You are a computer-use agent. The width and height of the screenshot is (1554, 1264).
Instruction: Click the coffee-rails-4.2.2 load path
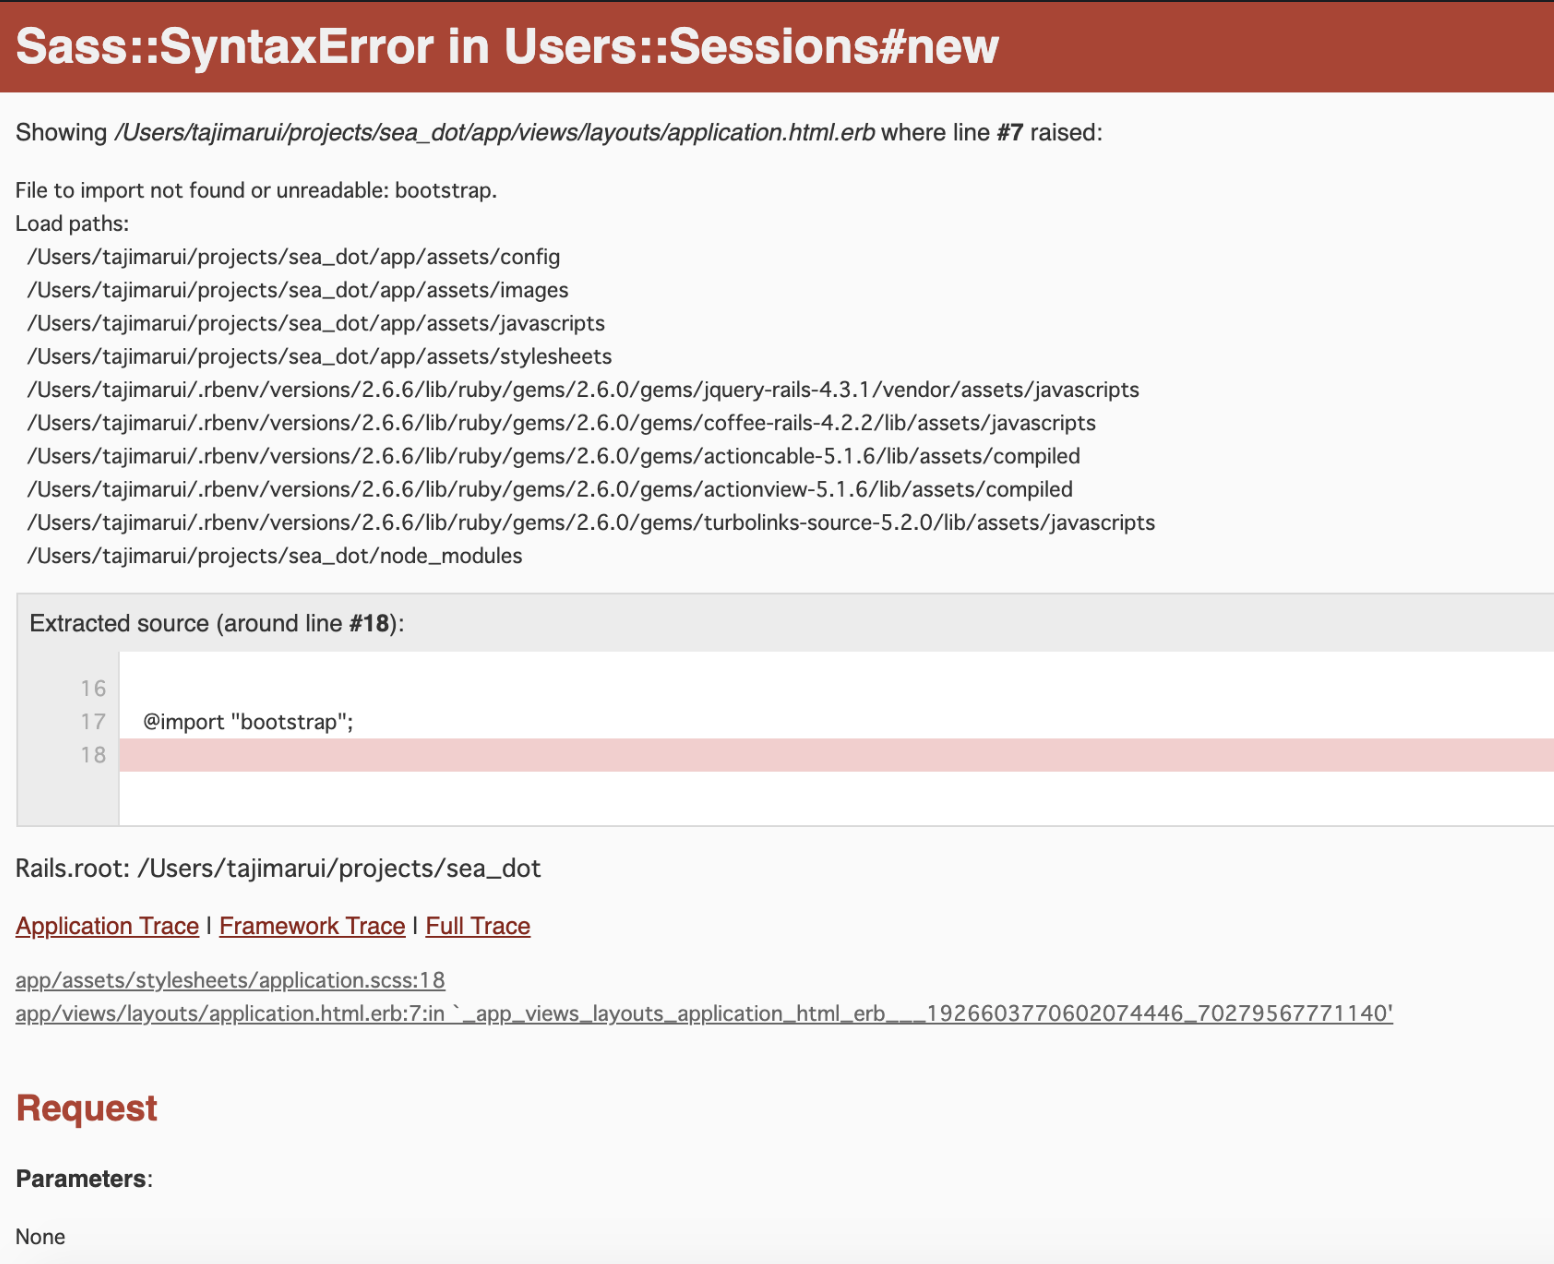(x=561, y=423)
